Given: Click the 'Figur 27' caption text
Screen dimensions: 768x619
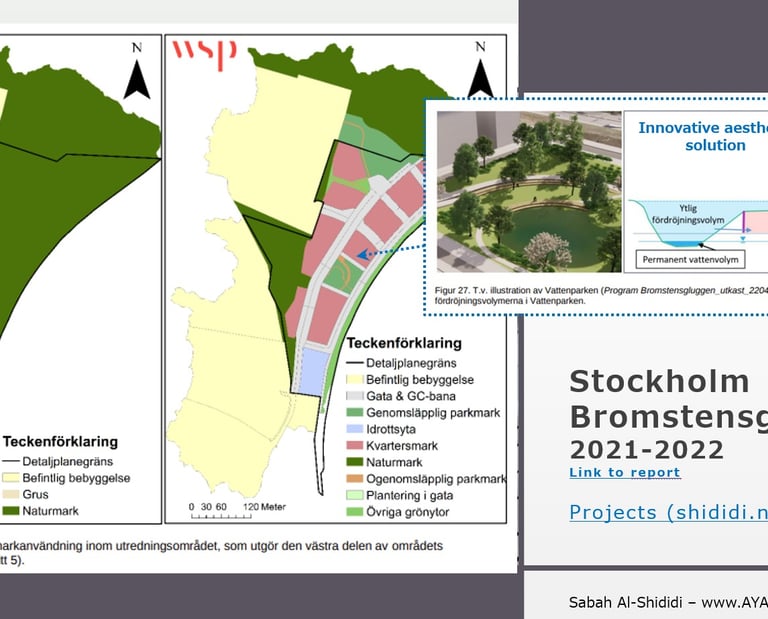Looking at the screenshot, I should [601, 295].
